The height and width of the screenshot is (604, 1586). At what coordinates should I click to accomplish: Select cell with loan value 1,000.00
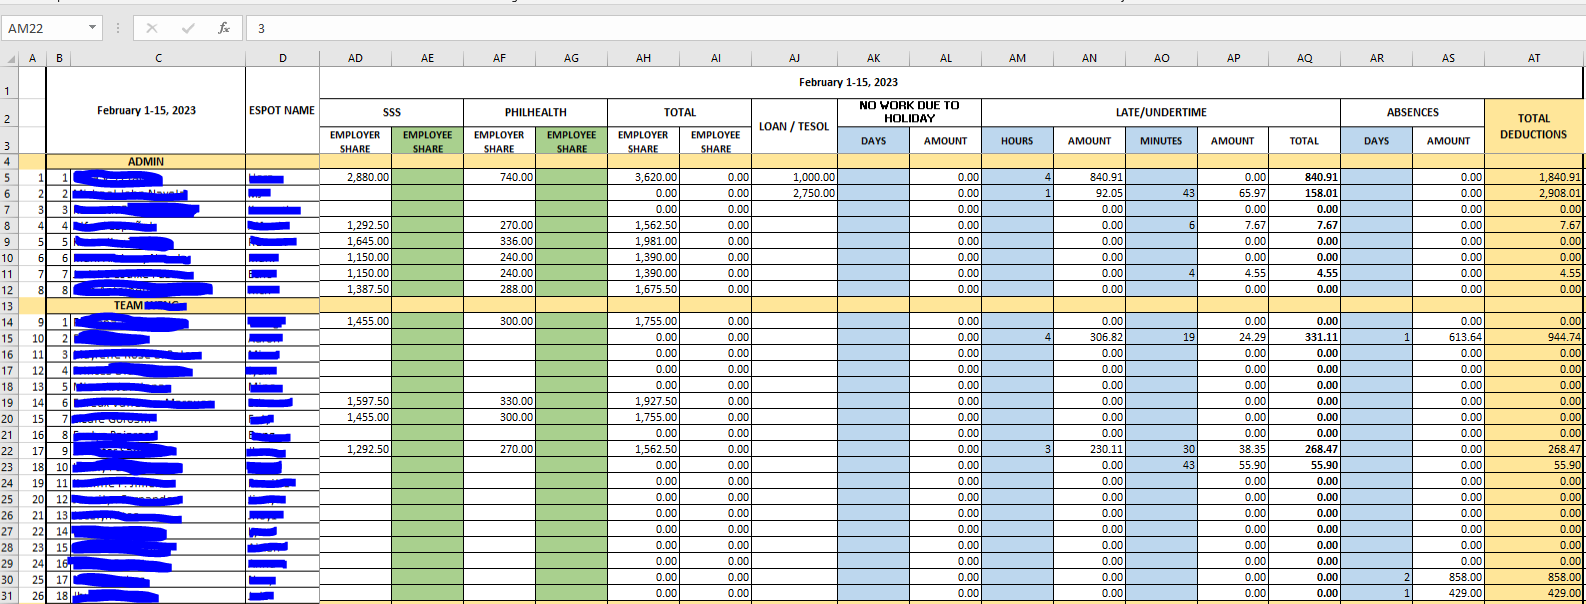tap(794, 177)
